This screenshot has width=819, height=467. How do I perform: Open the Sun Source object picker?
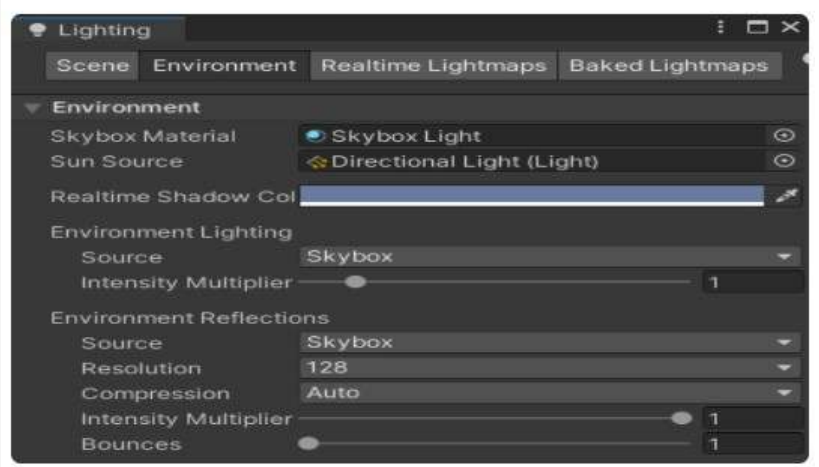point(785,161)
